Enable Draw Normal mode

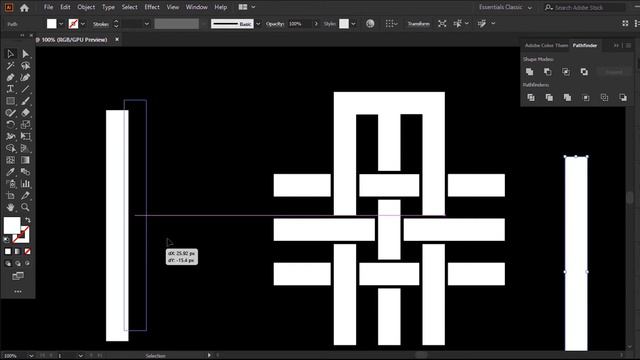click(x=8, y=264)
